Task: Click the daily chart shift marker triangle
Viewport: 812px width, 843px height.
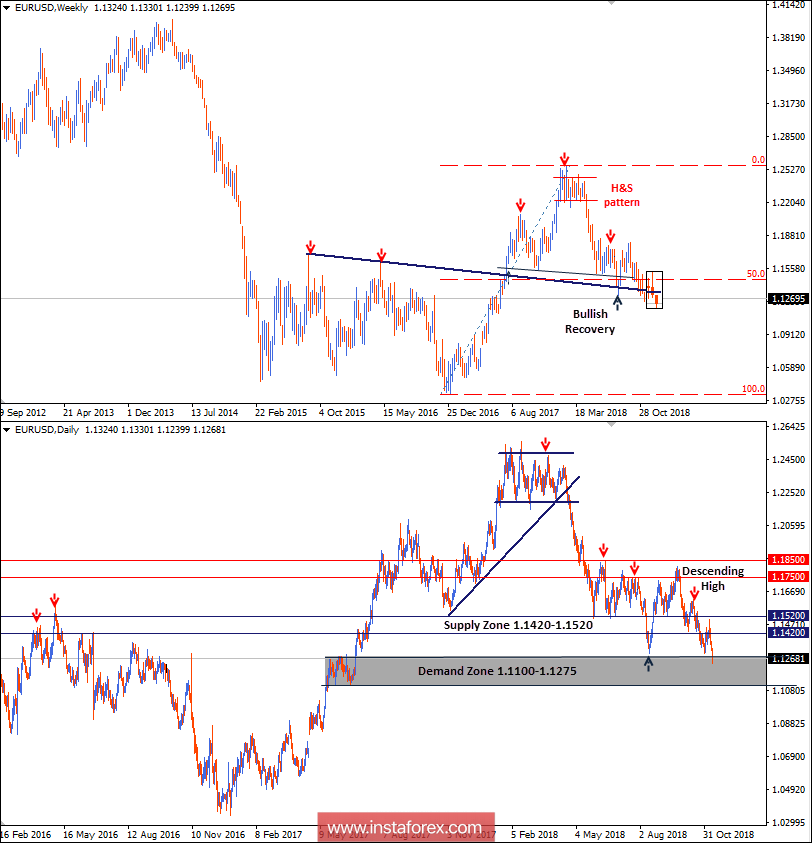Action: click(x=611, y=425)
